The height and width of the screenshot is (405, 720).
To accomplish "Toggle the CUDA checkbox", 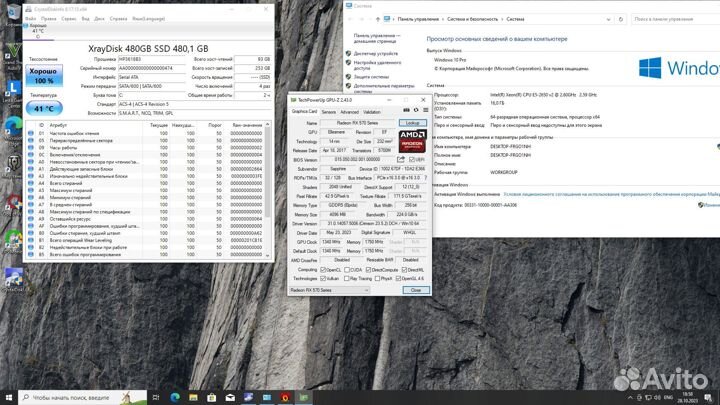I will pyautogui.click(x=347, y=270).
